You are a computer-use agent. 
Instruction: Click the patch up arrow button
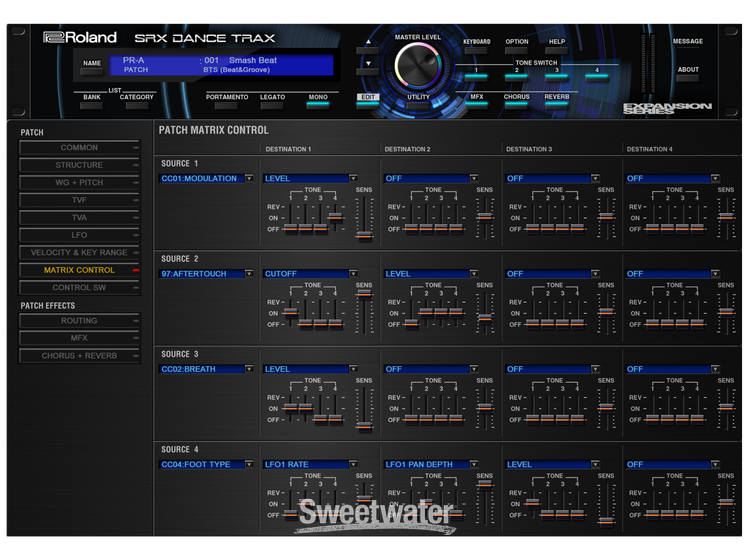pyautogui.click(x=368, y=49)
